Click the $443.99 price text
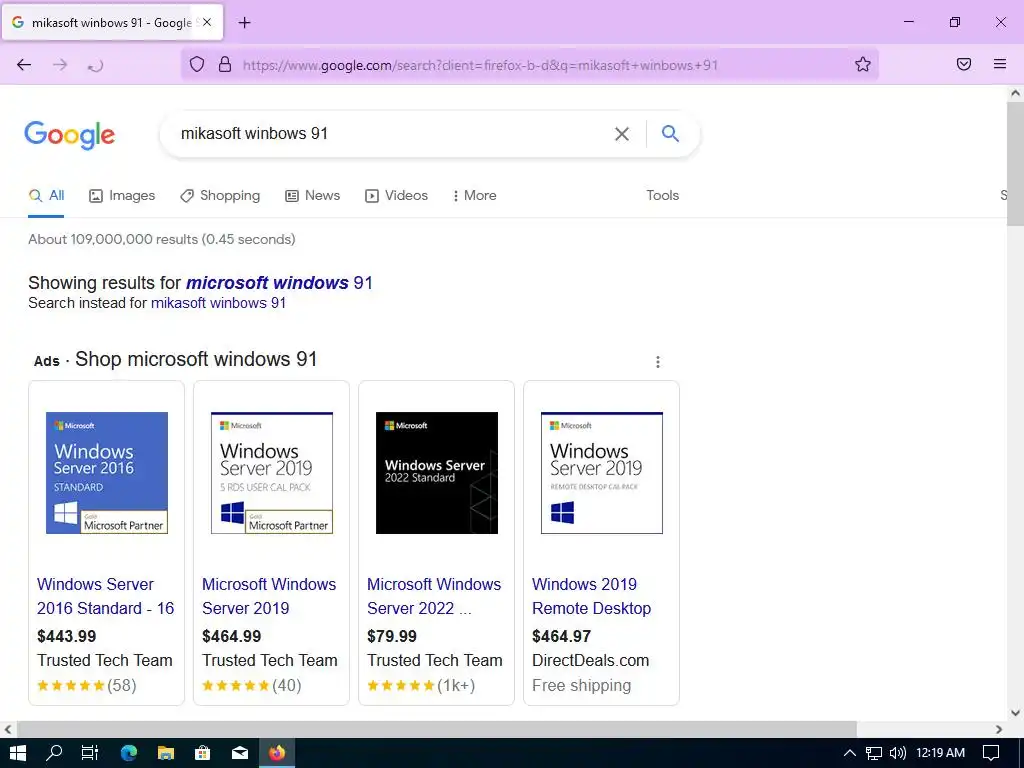The image size is (1024, 768). point(67,636)
